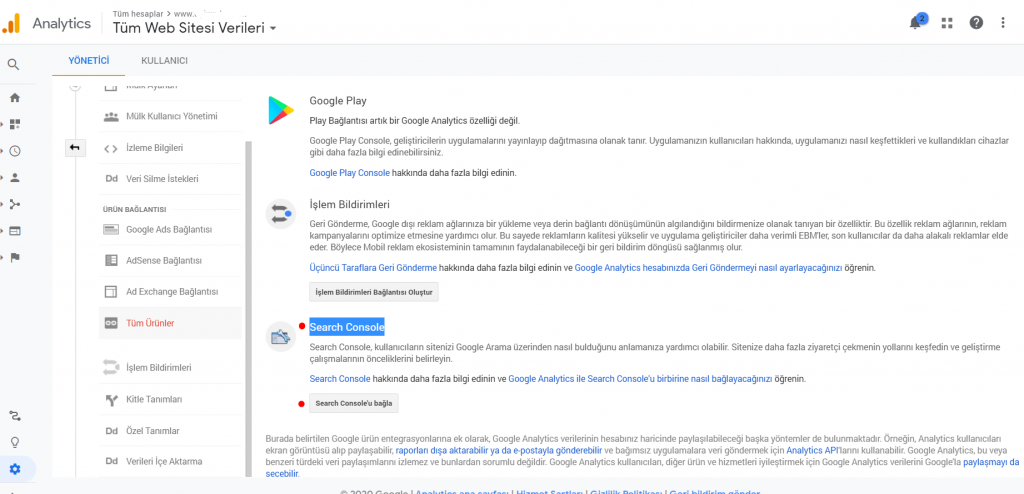Open Özel Tanımlar
The image size is (1024, 494).
pos(170,431)
